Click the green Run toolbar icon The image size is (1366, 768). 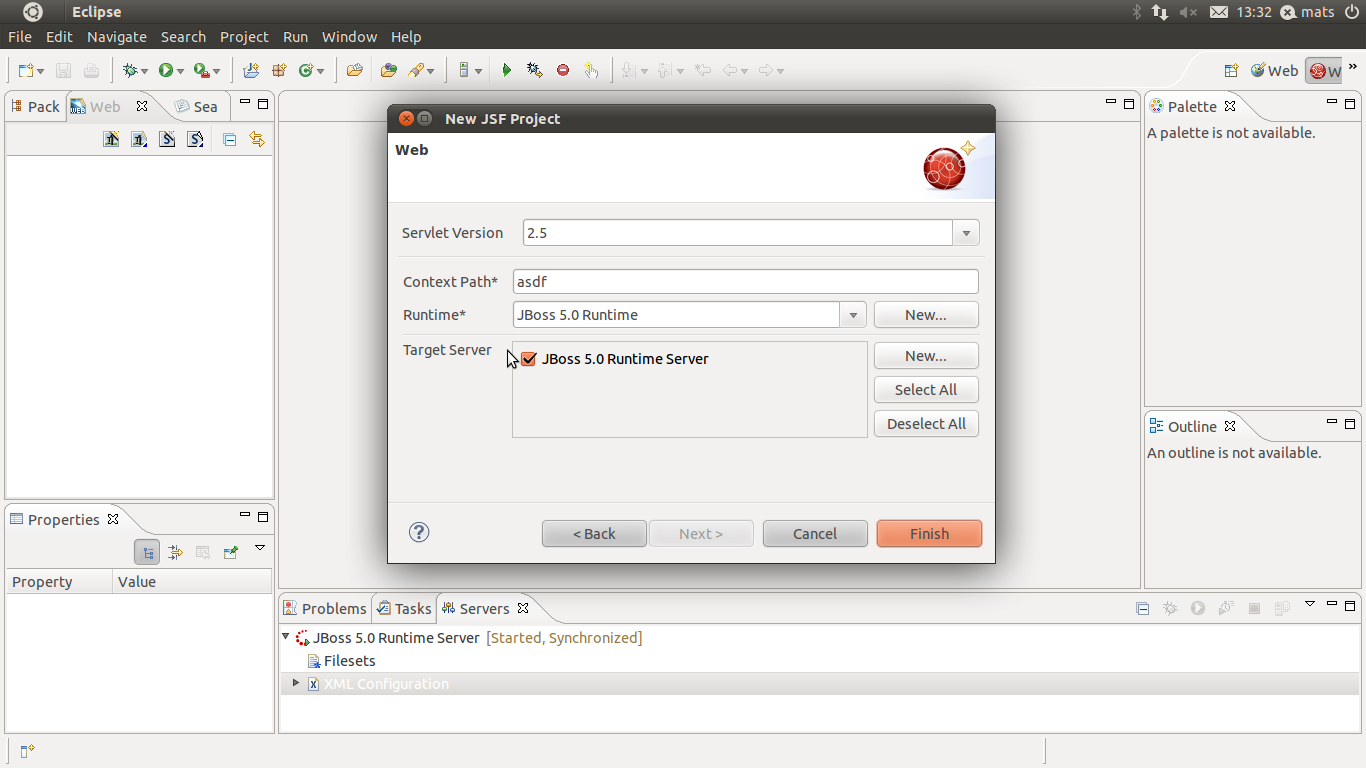165,70
